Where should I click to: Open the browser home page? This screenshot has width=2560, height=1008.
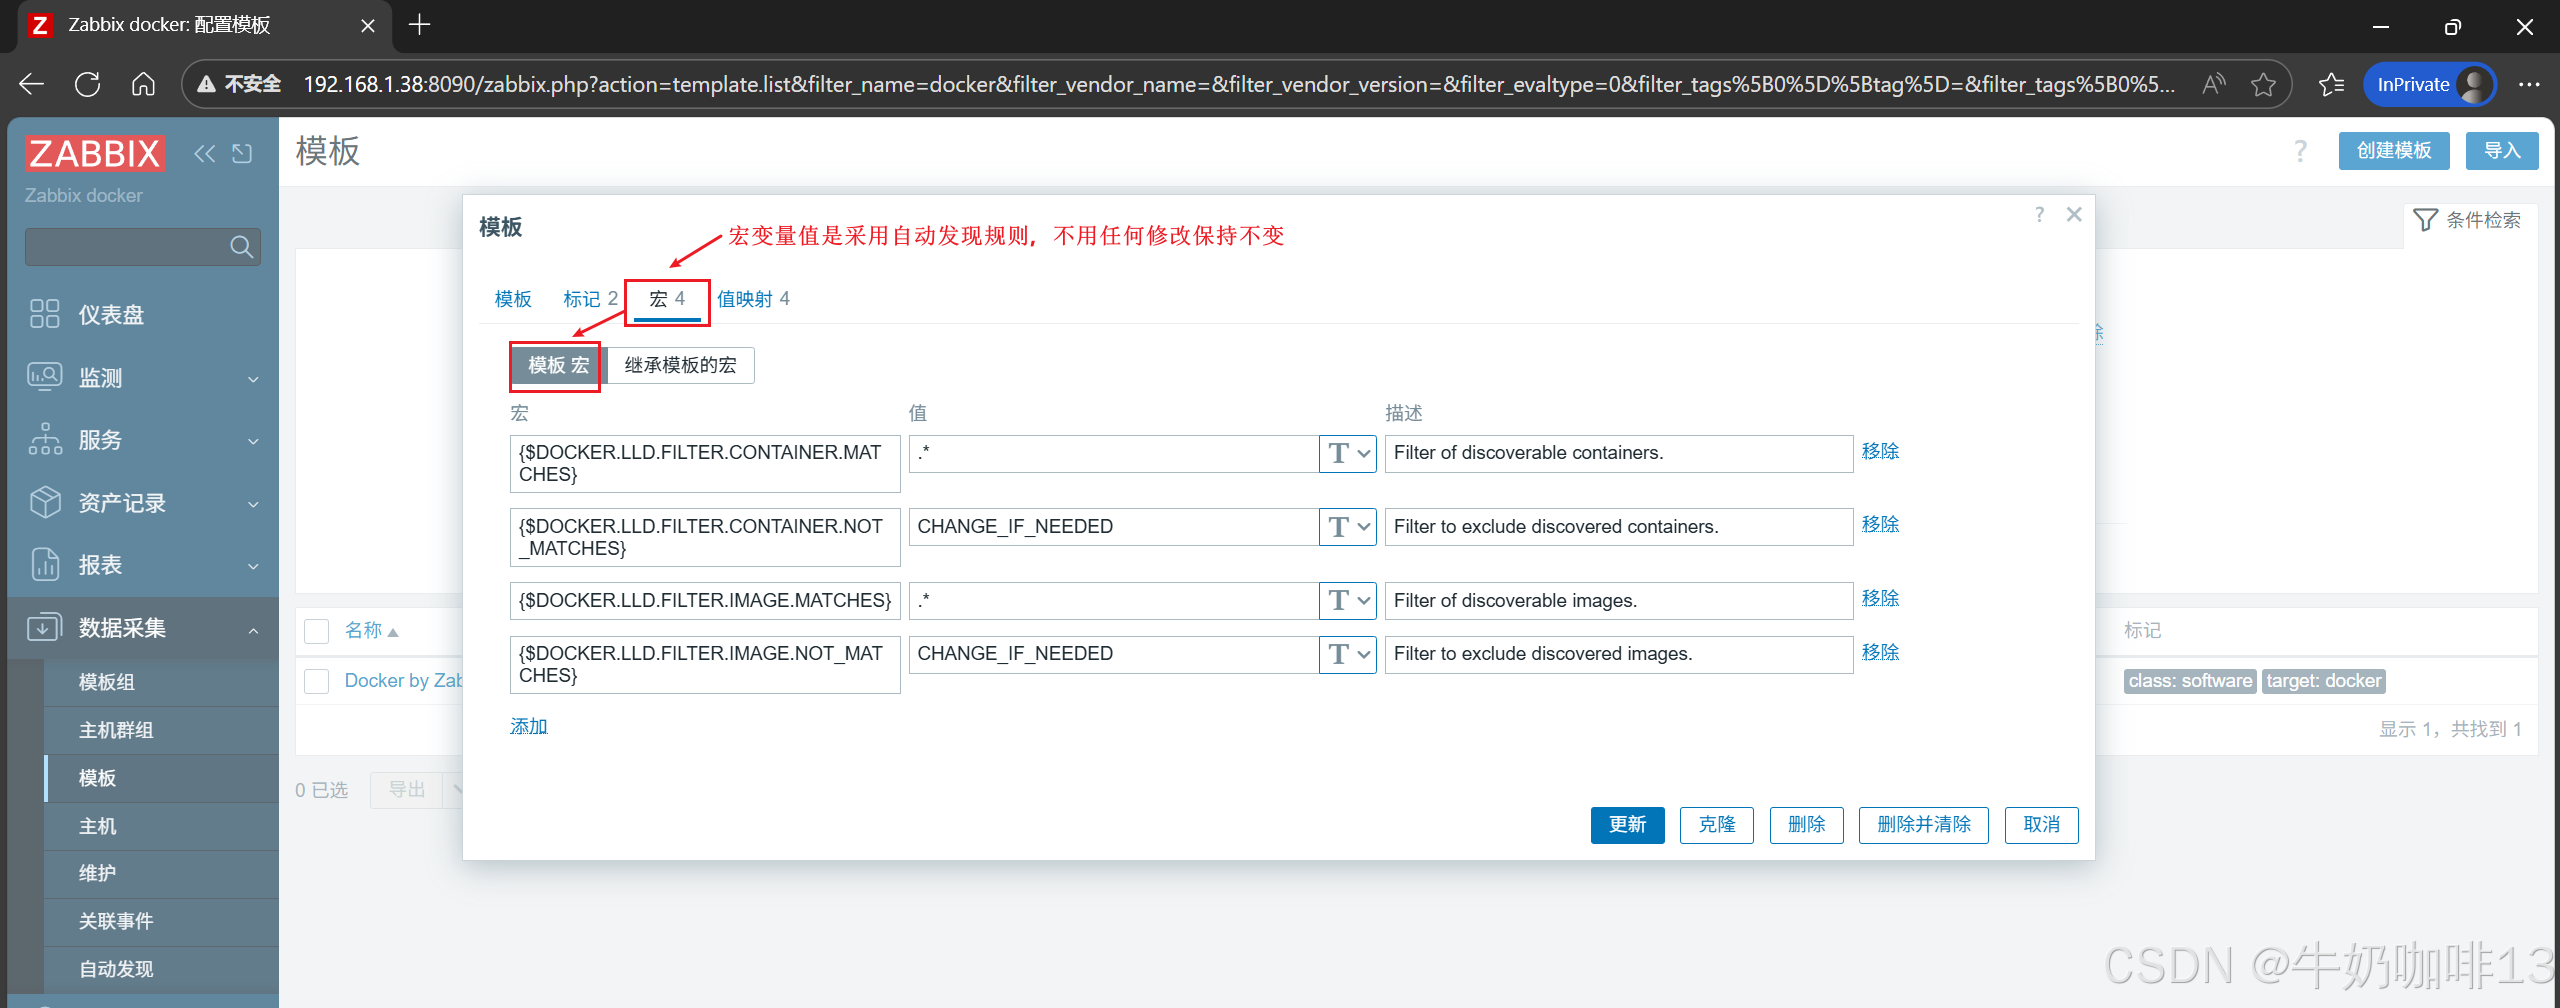pos(143,84)
